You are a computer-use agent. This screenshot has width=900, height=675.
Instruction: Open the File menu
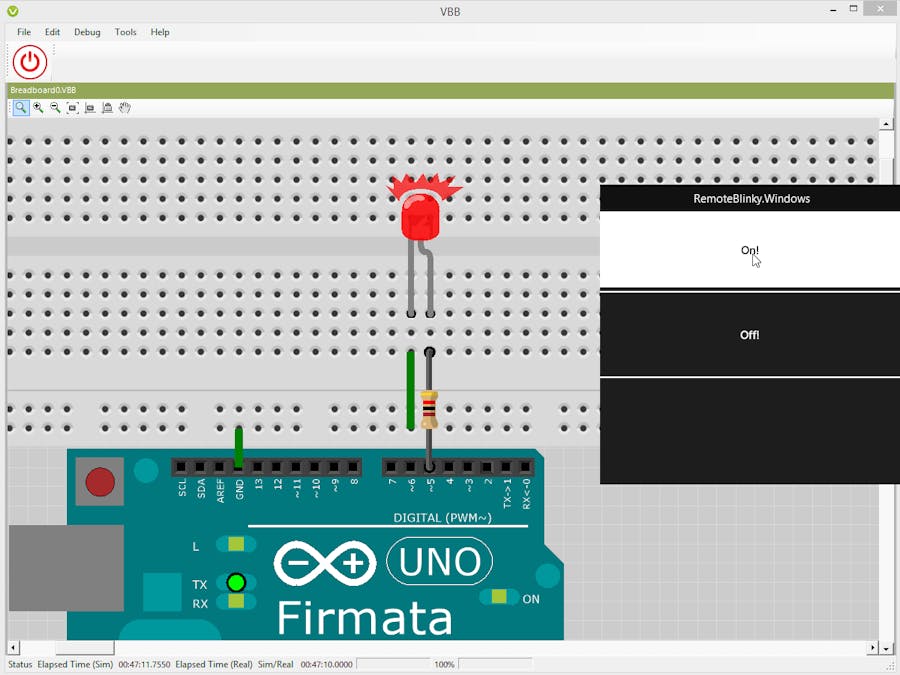pos(24,32)
